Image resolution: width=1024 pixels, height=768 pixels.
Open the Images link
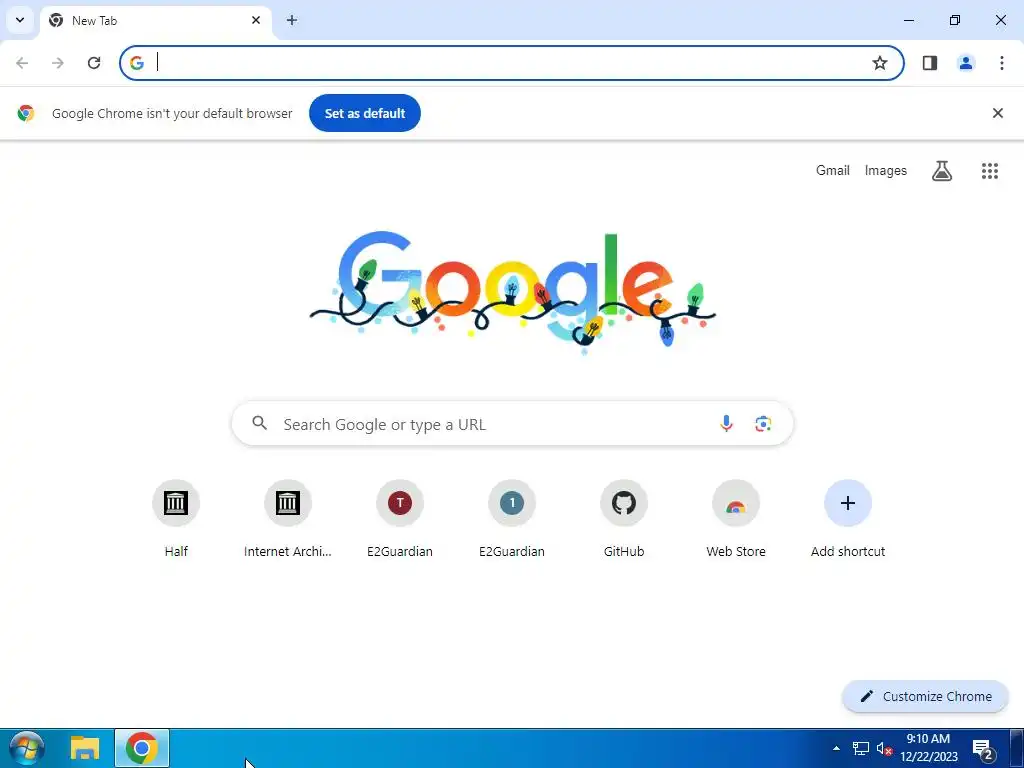pyautogui.click(x=886, y=170)
